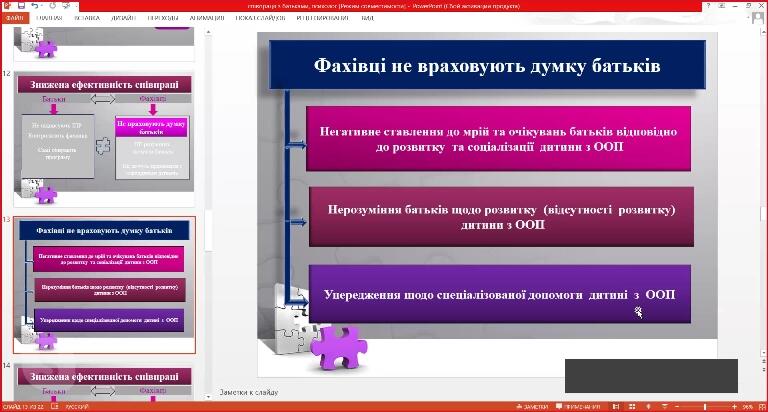Click the Redo (repeat) icon

coord(53,5)
